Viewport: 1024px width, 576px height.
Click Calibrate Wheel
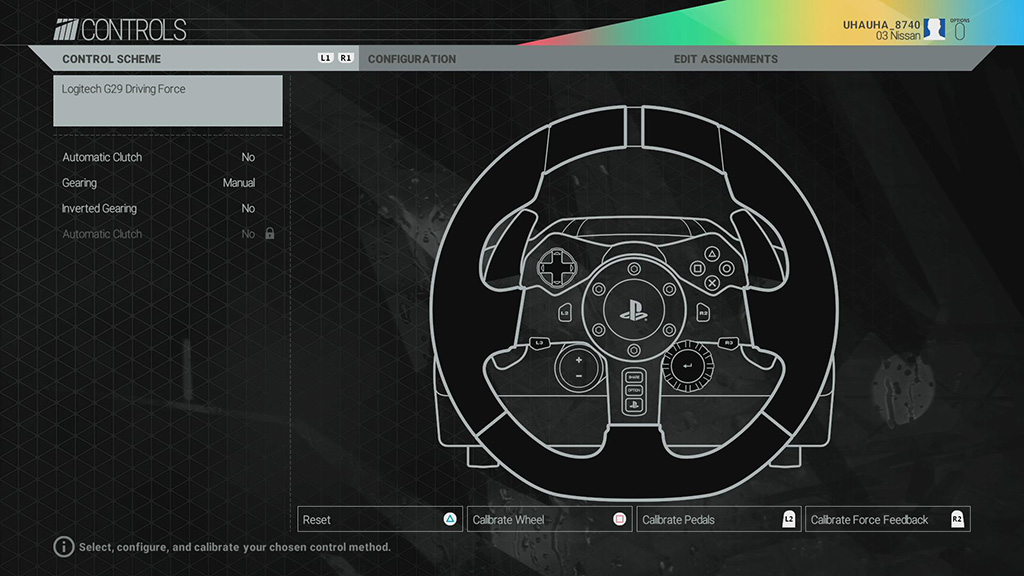point(549,520)
